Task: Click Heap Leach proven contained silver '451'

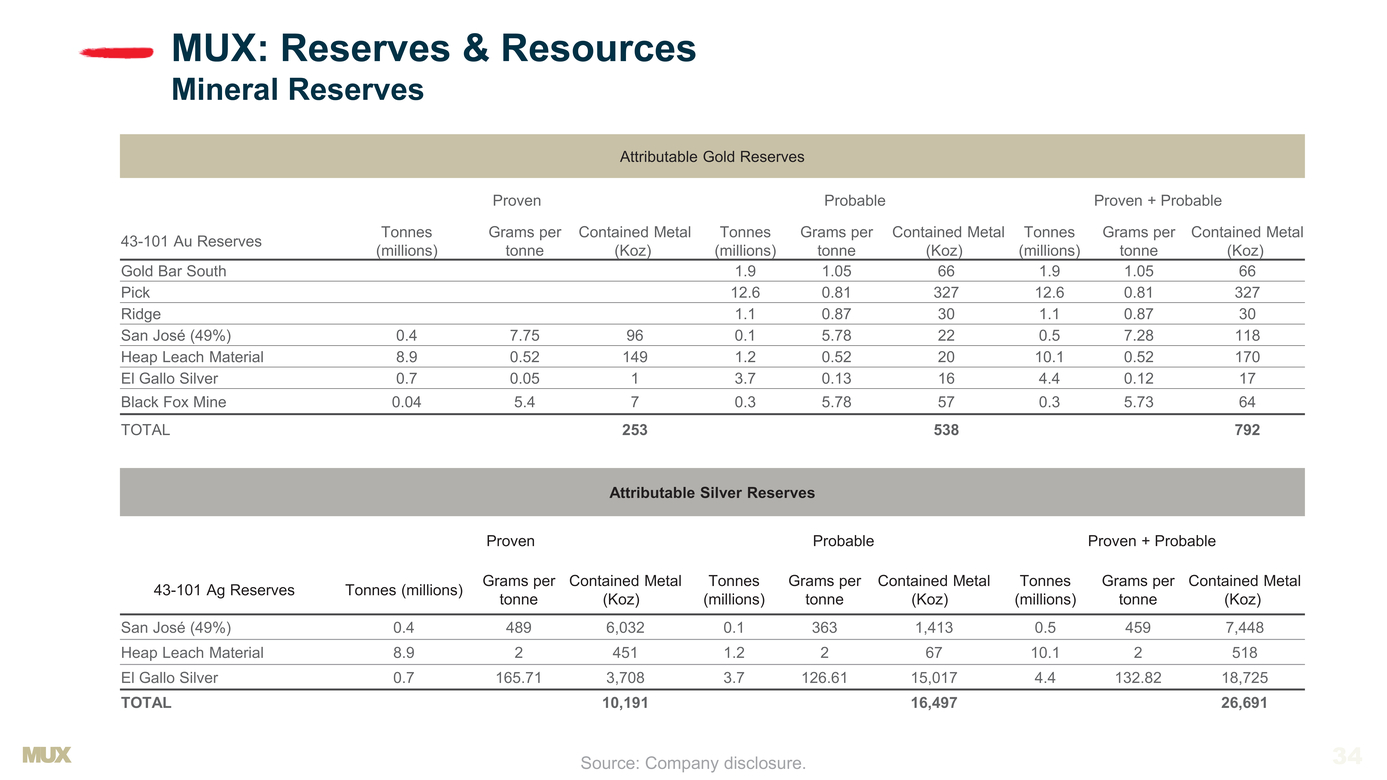Action: pyautogui.click(x=625, y=653)
